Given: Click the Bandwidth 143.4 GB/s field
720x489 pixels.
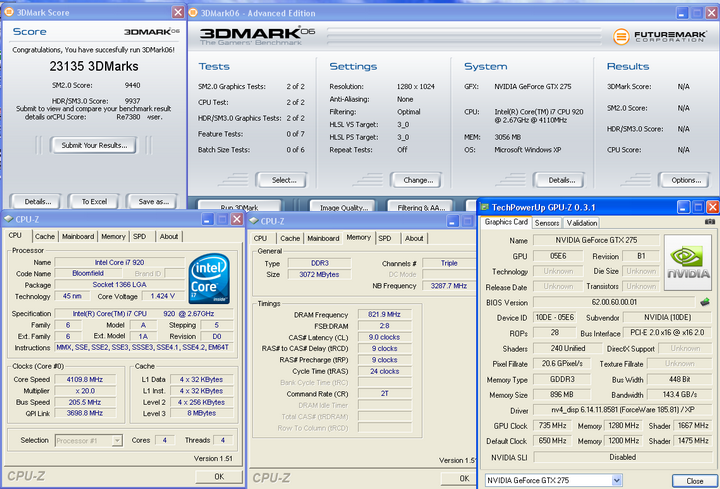Looking at the screenshot, I should click(x=680, y=394).
